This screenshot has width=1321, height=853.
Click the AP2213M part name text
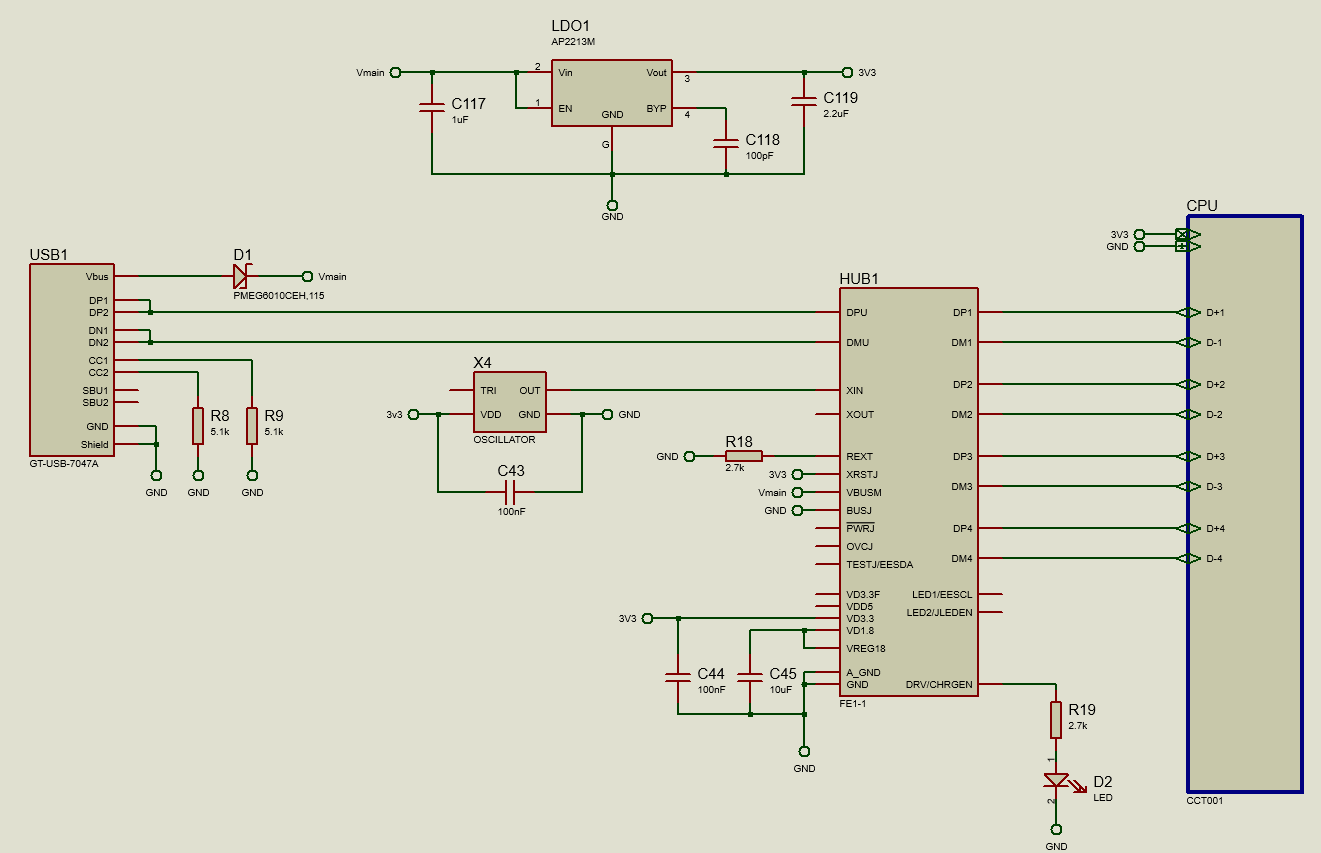[x=573, y=42]
